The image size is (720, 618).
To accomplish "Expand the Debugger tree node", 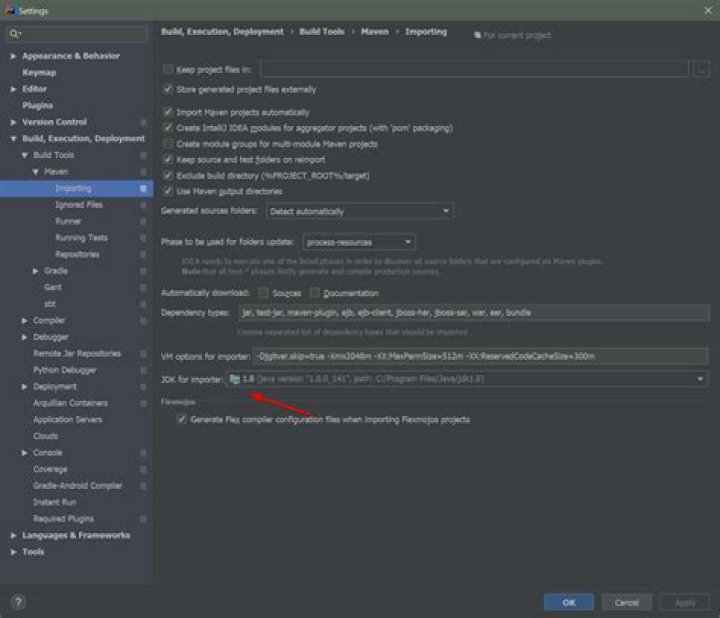I will tap(24, 337).
